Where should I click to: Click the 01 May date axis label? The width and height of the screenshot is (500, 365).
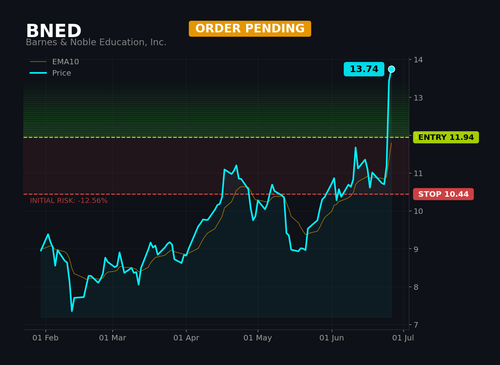click(x=258, y=338)
